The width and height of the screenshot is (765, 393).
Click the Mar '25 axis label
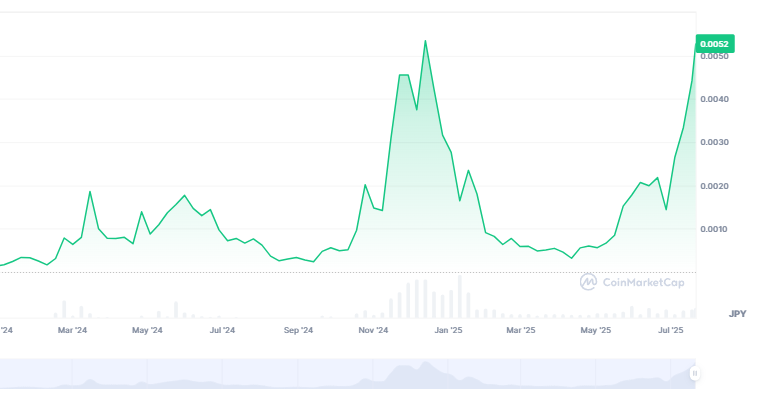pyautogui.click(x=521, y=331)
